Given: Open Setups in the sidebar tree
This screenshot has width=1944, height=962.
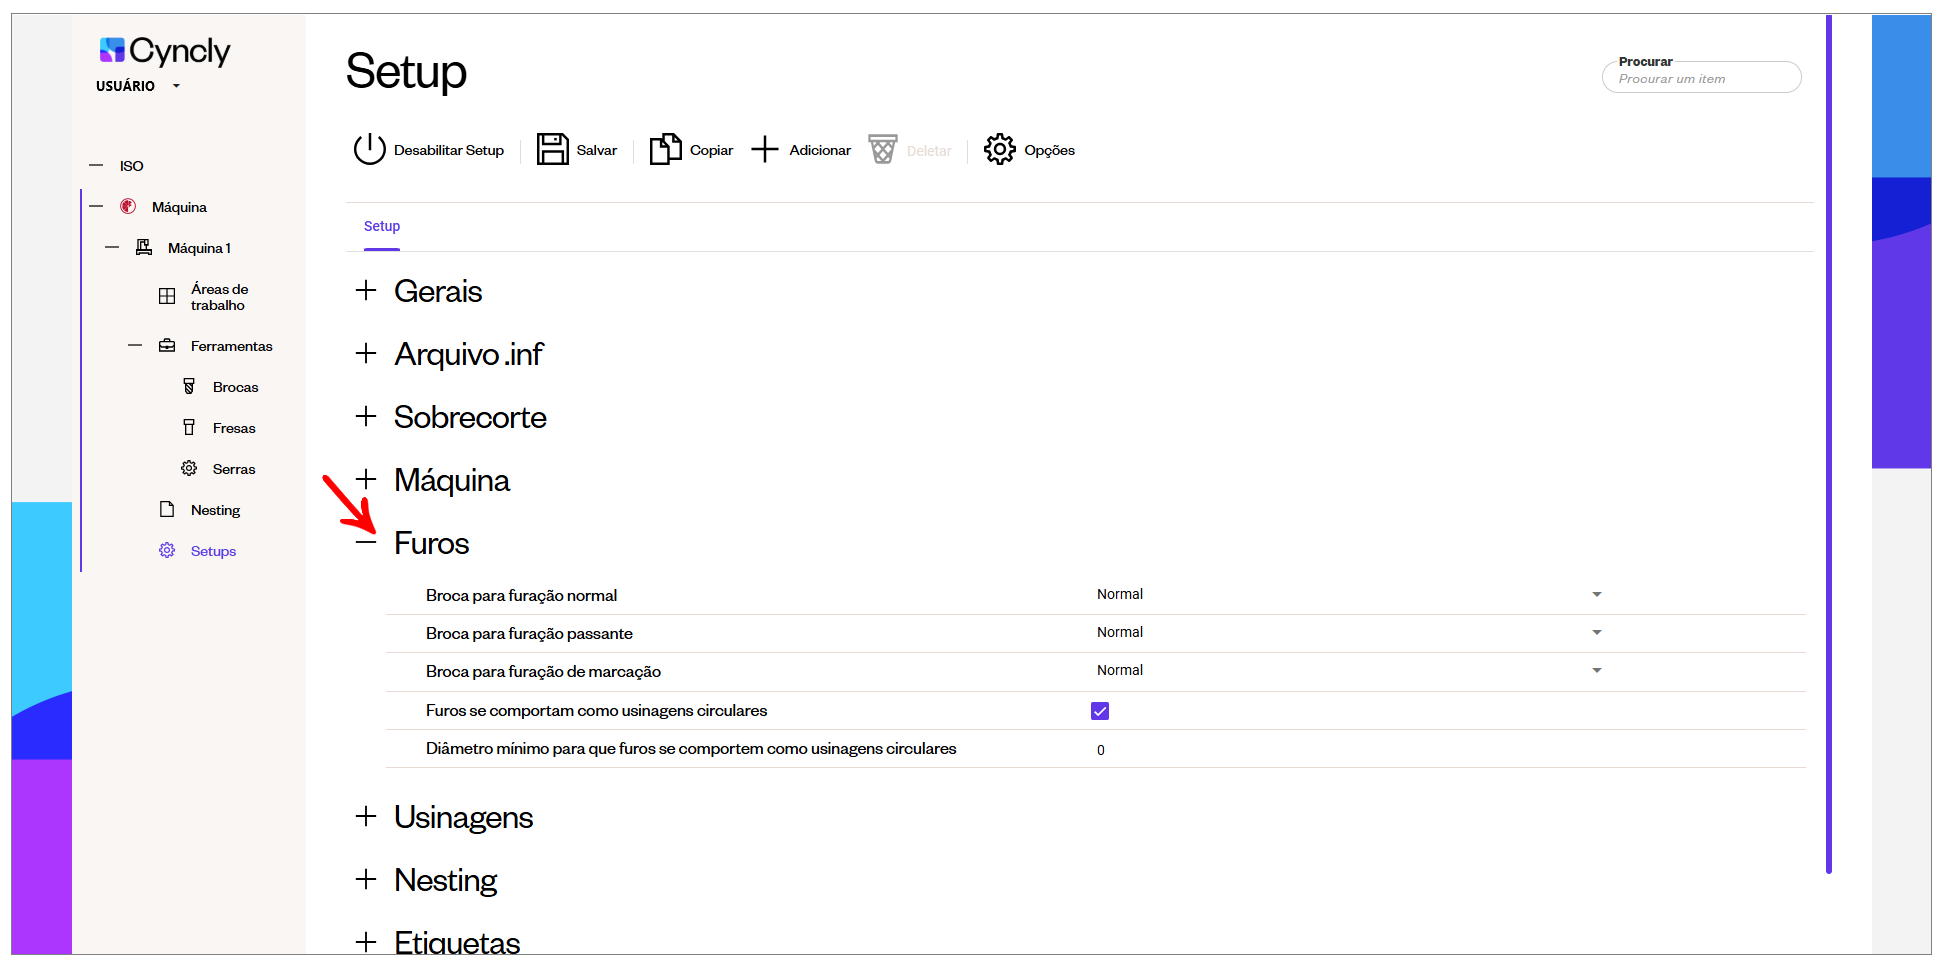Looking at the screenshot, I should click(213, 551).
